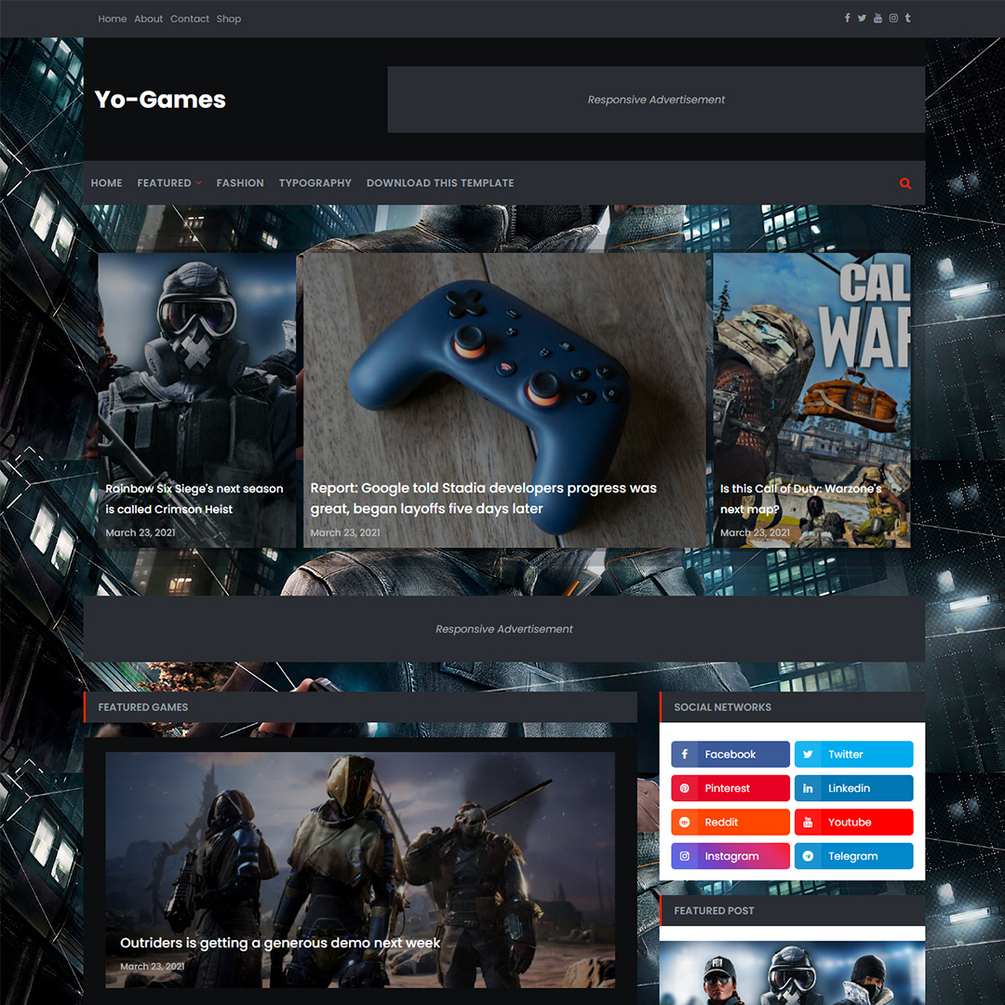
Task: Open the YouTube icon in the top bar
Action: coord(877,18)
